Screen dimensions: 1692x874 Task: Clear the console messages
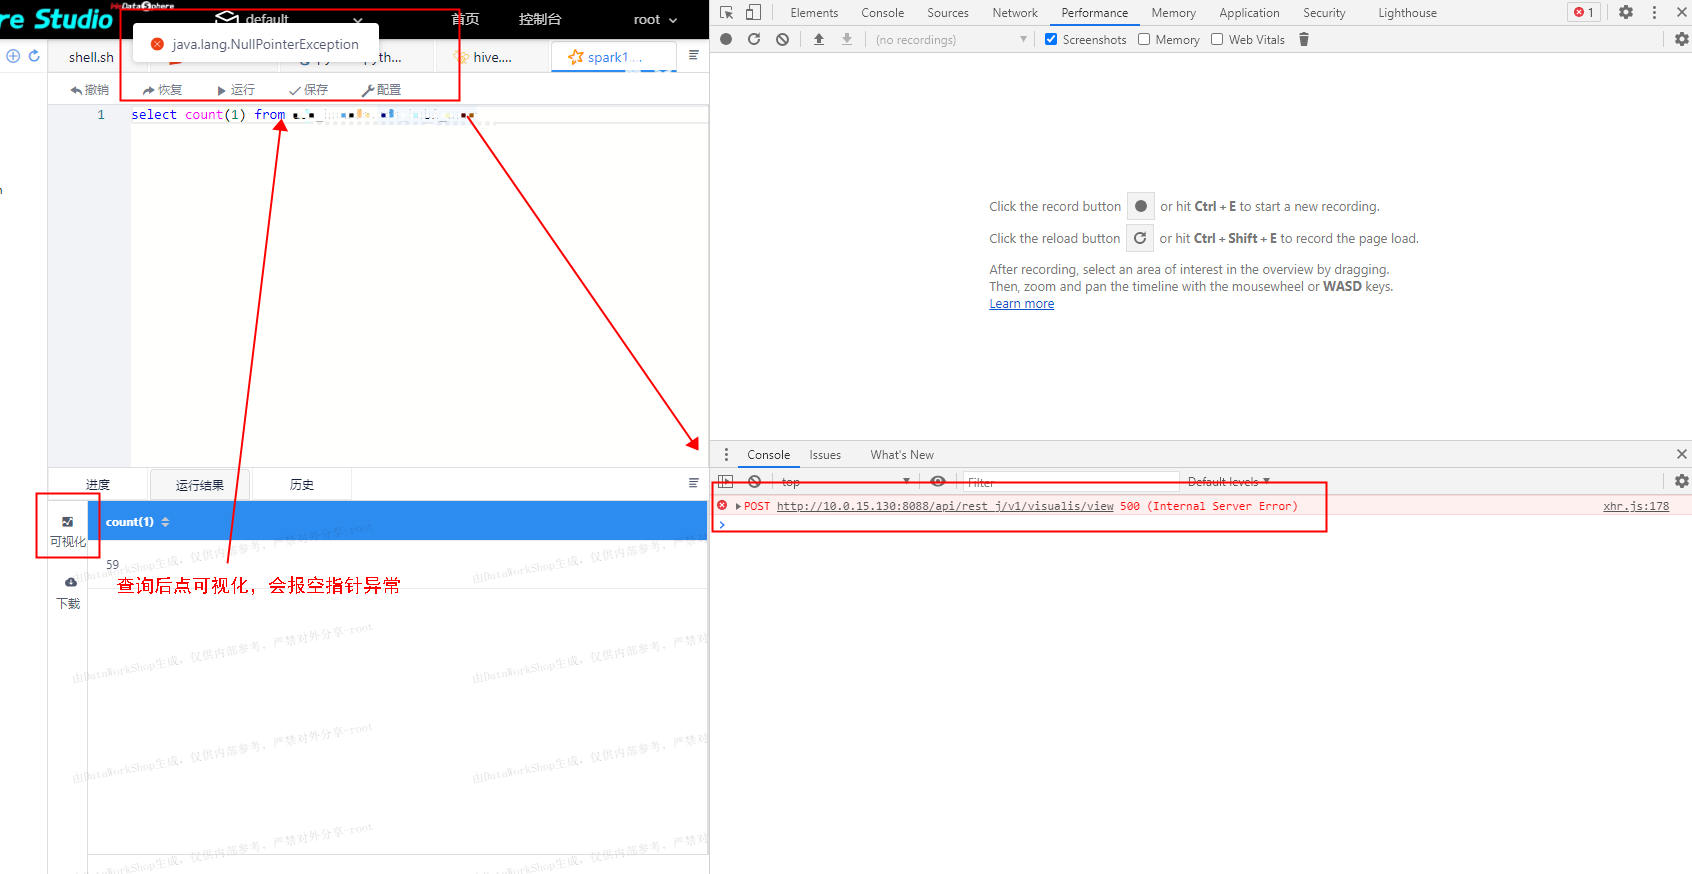click(755, 481)
